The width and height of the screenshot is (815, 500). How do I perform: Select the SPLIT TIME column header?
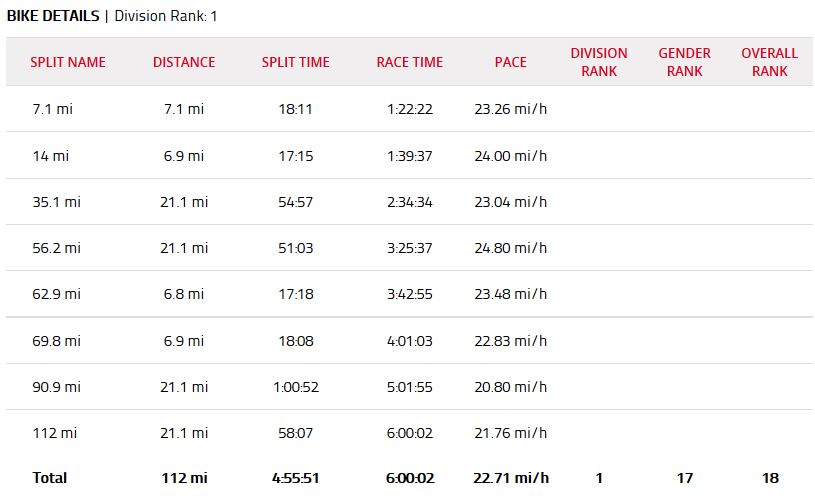(x=295, y=62)
